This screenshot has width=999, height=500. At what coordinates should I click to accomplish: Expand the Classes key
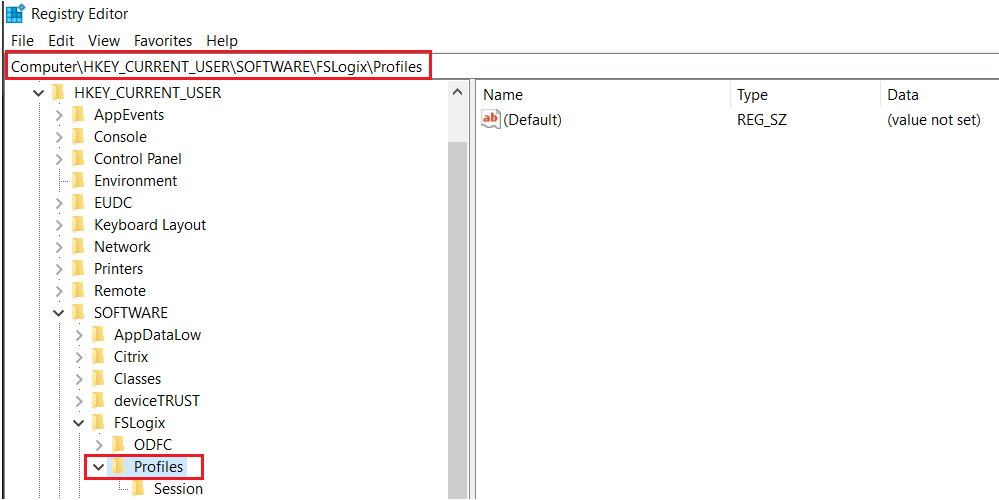coord(79,379)
